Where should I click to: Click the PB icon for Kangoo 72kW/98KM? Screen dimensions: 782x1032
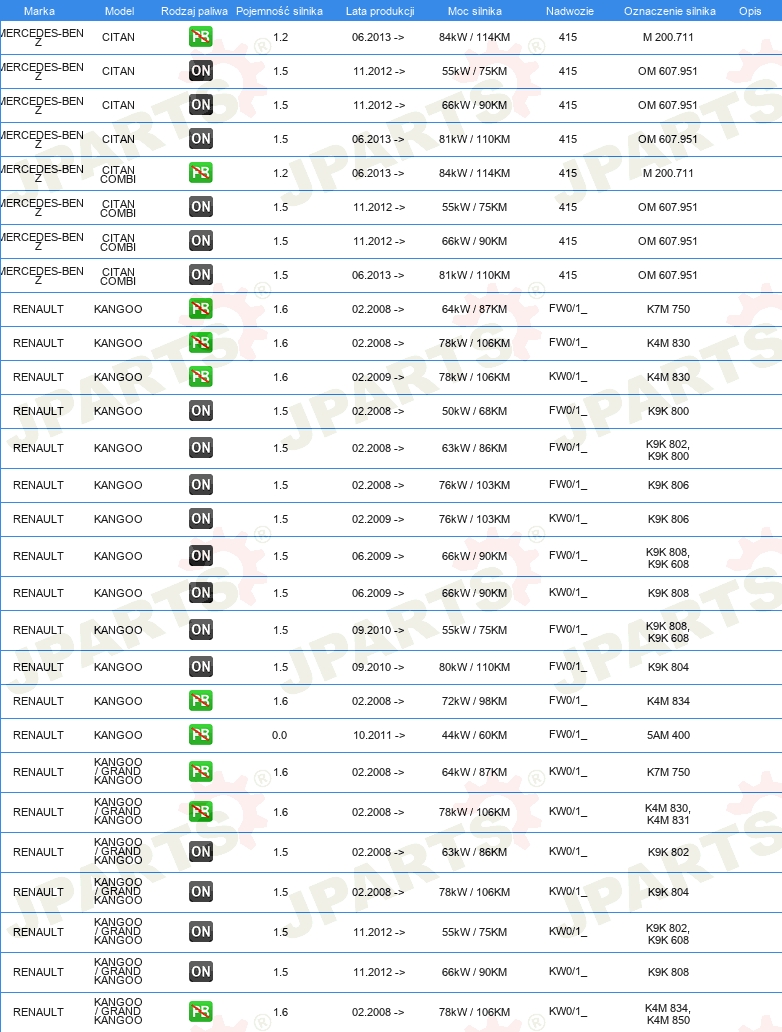tap(201, 701)
